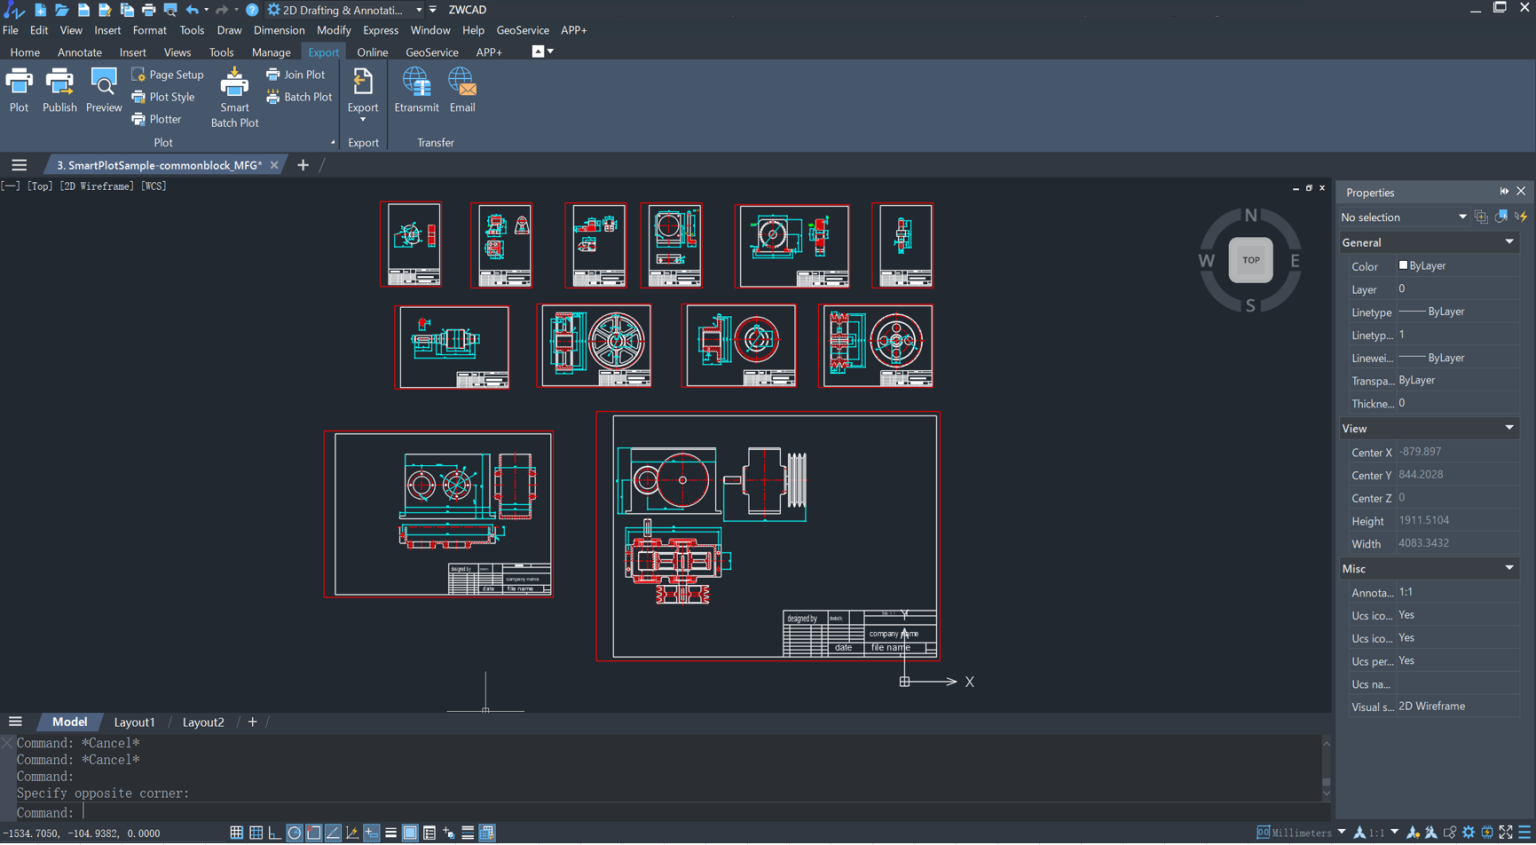The width and height of the screenshot is (1536, 845).
Task: Select the Email transfer tool
Action: [x=461, y=90]
